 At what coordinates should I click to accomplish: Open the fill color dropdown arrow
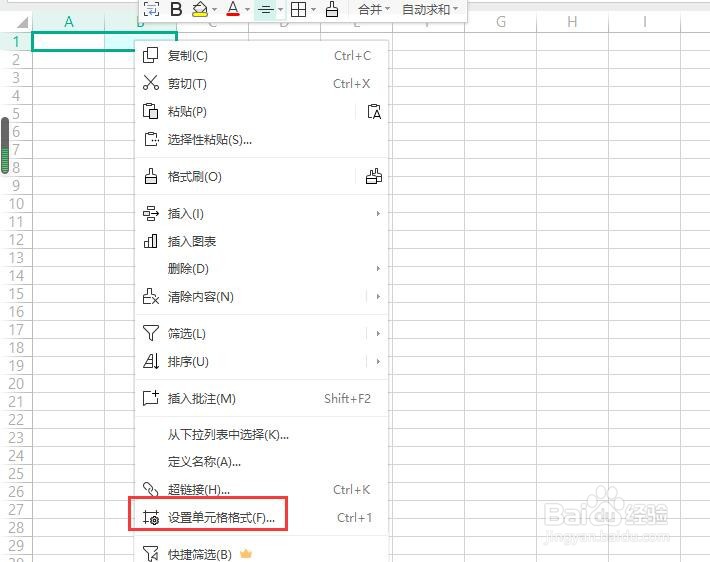point(215,9)
